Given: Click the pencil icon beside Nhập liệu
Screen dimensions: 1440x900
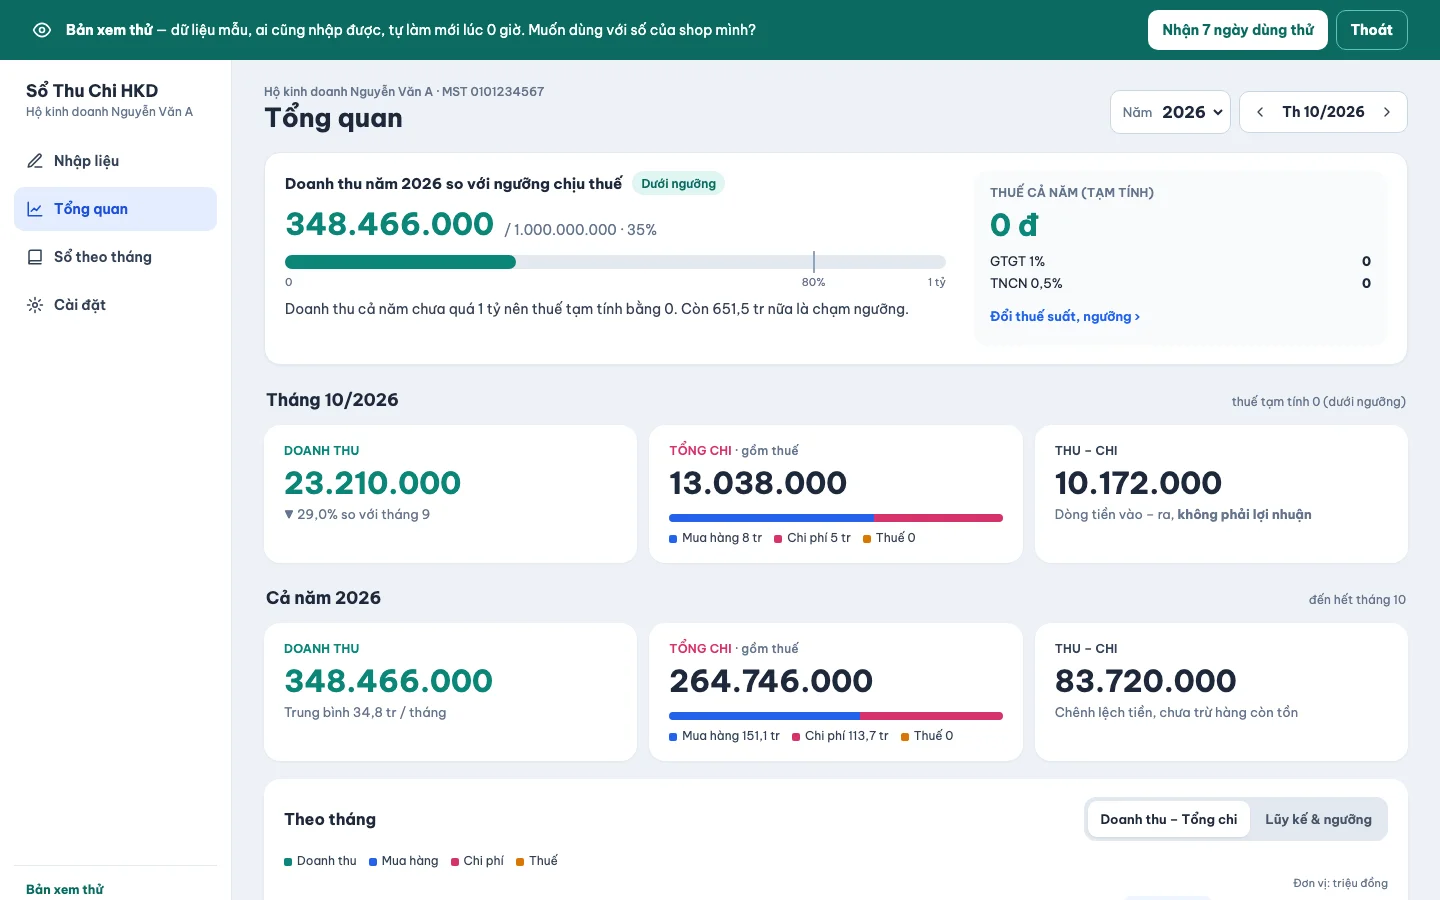Looking at the screenshot, I should tap(35, 161).
